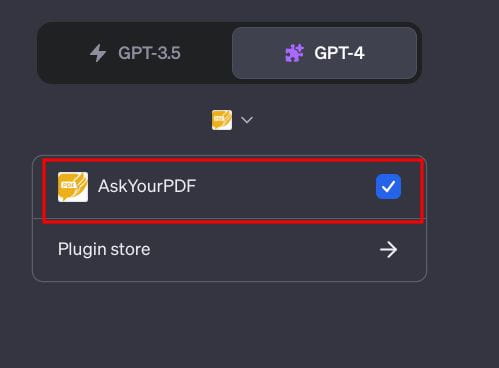The image size is (499, 368).
Task: Select the GPT-4 model tab
Action: [324, 53]
